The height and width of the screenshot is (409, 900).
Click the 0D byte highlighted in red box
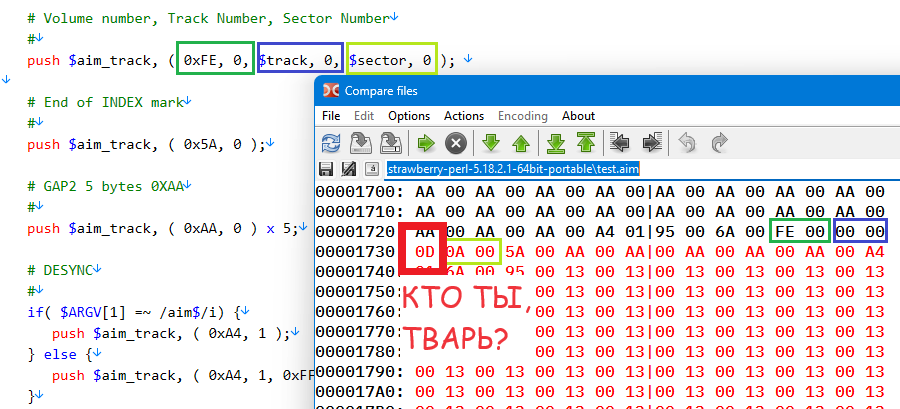click(423, 252)
